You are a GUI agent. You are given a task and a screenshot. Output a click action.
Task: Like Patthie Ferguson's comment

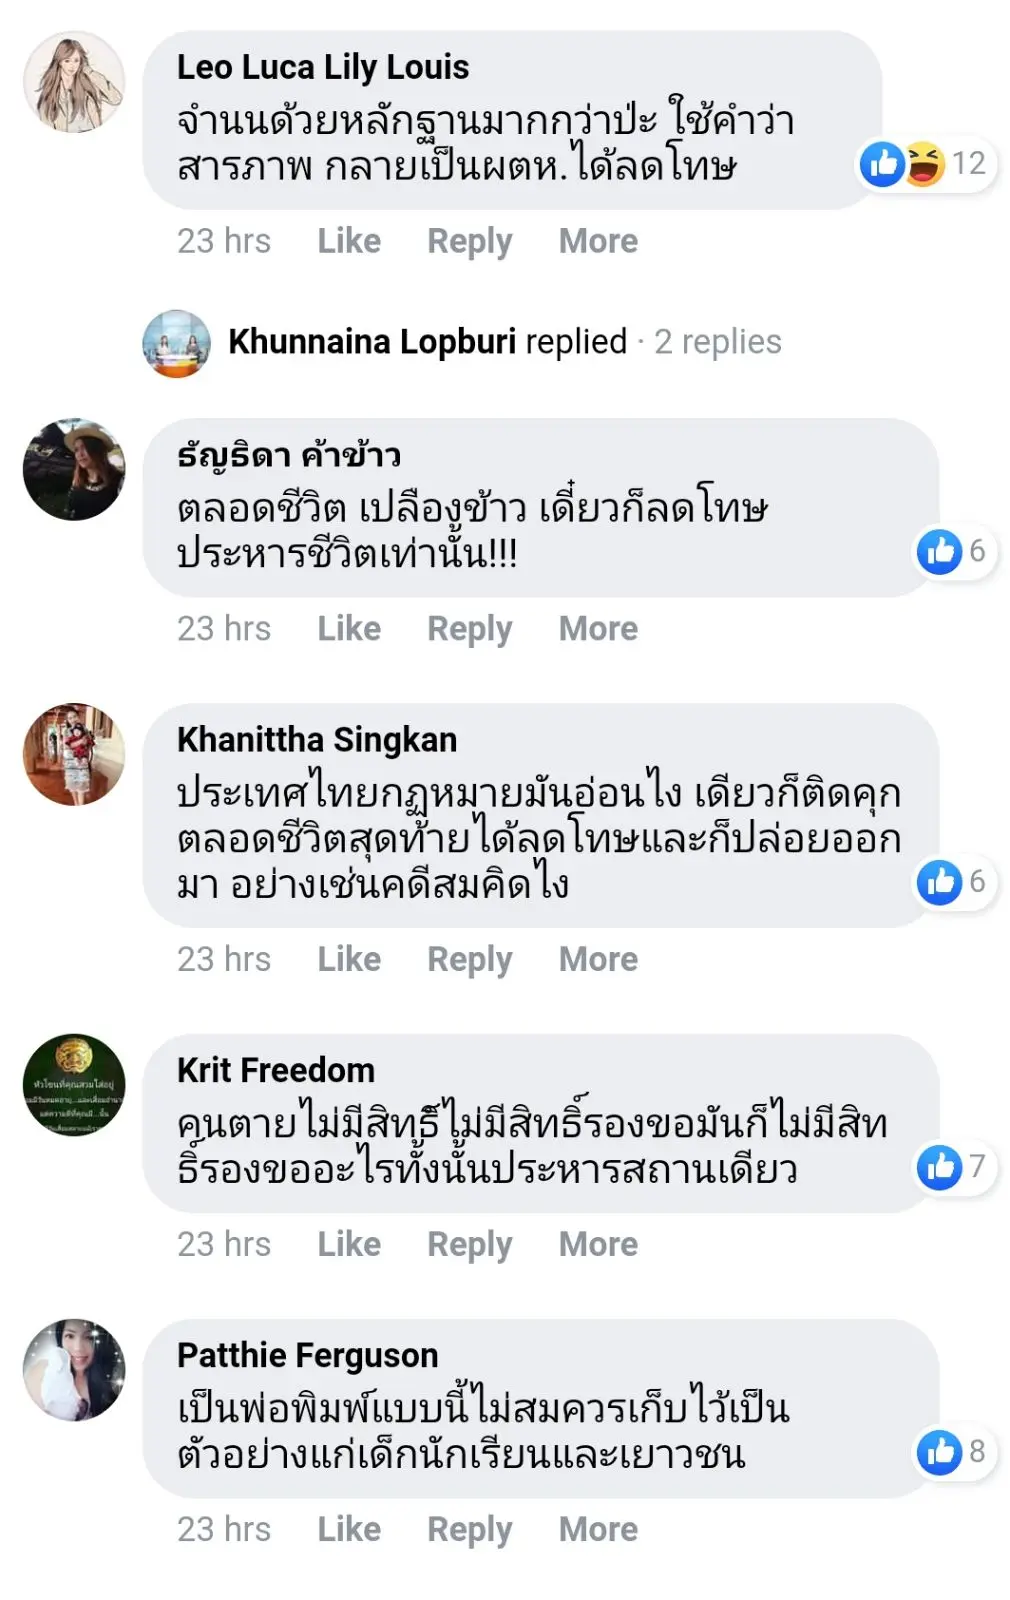(349, 1529)
